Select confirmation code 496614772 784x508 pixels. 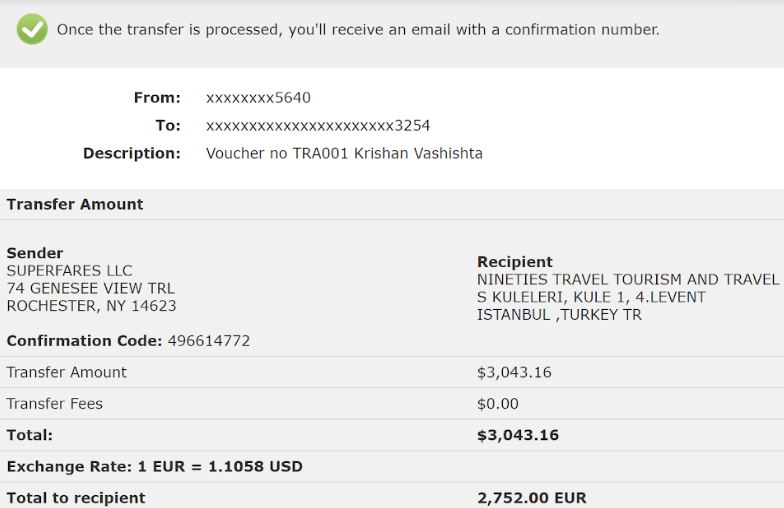[x=209, y=341]
